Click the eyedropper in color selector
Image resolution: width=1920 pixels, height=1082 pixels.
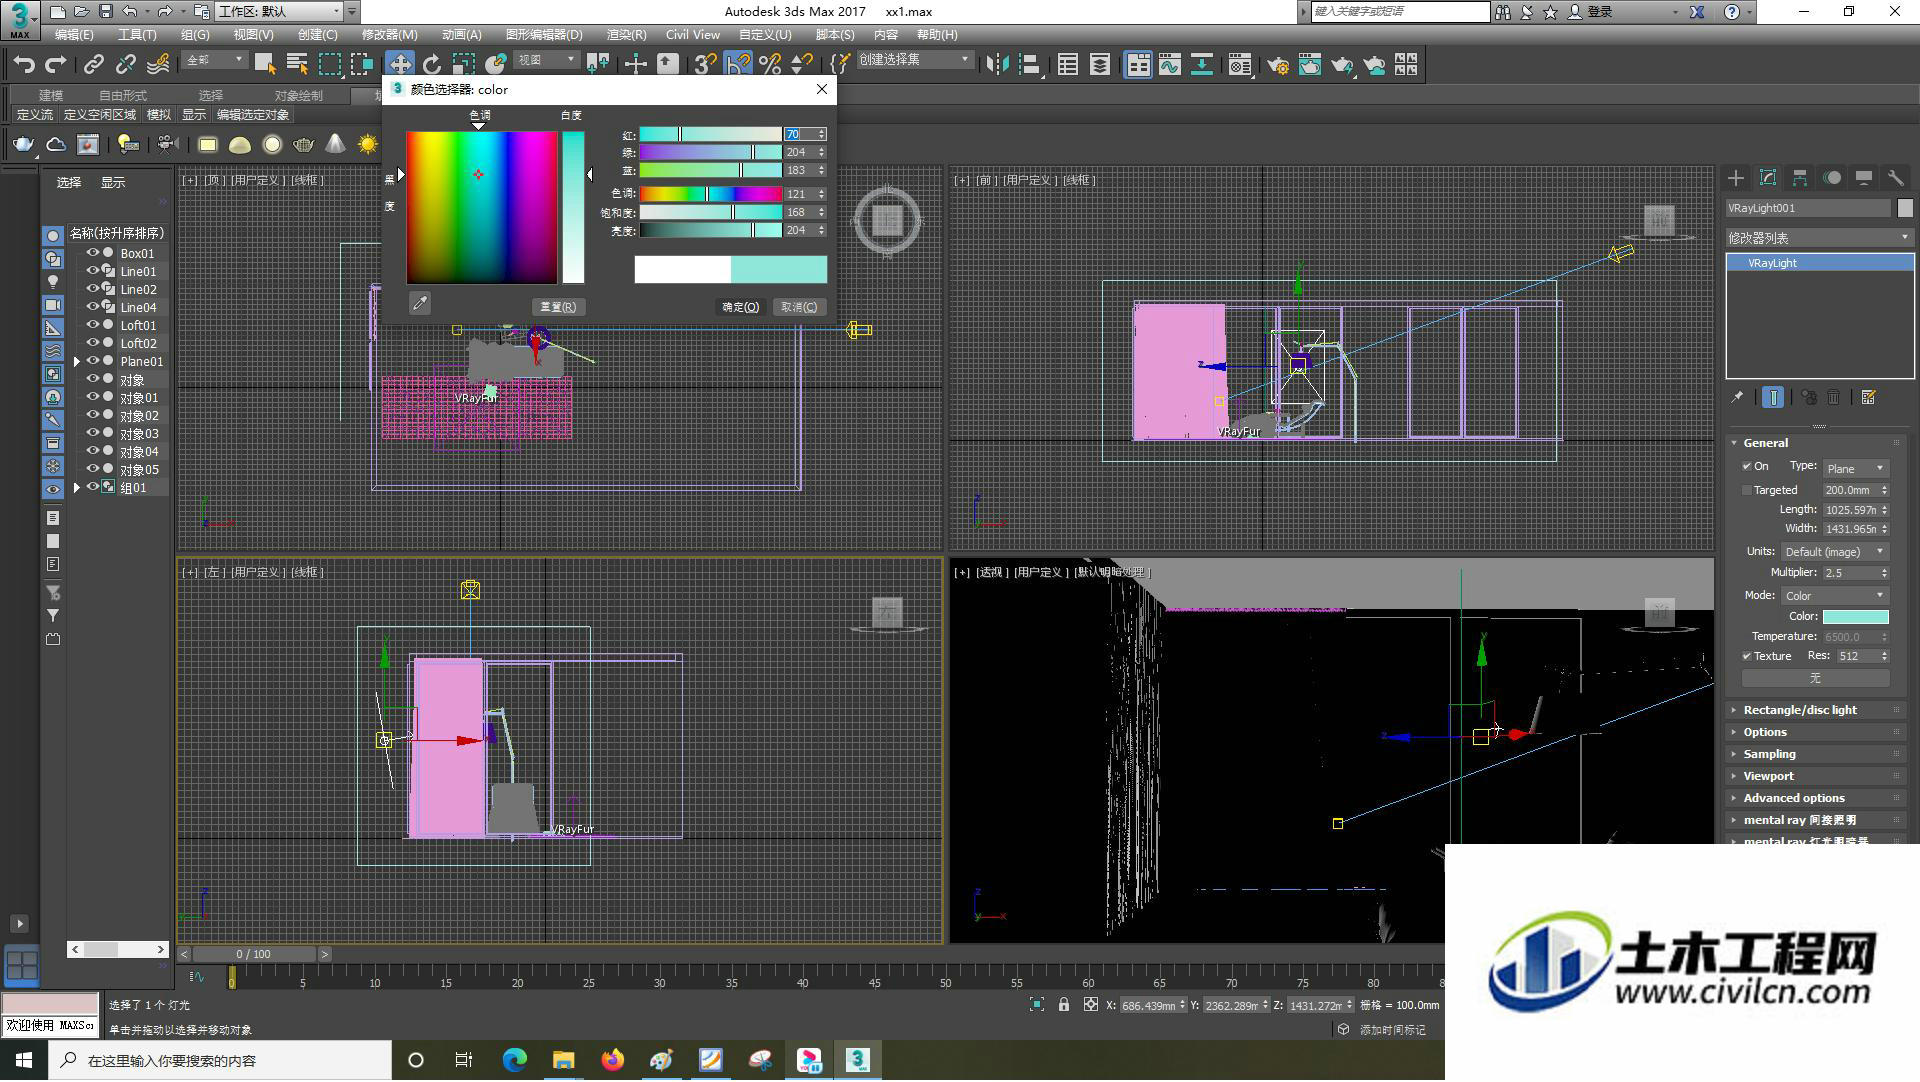click(x=420, y=303)
